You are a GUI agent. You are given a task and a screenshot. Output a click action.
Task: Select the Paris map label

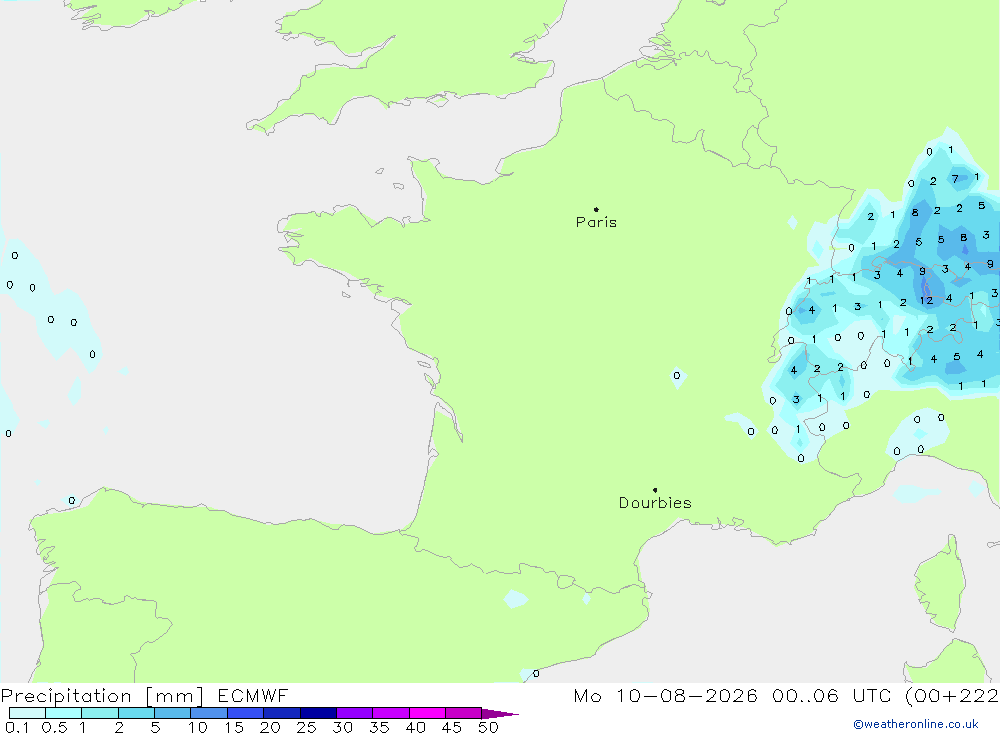(x=596, y=222)
